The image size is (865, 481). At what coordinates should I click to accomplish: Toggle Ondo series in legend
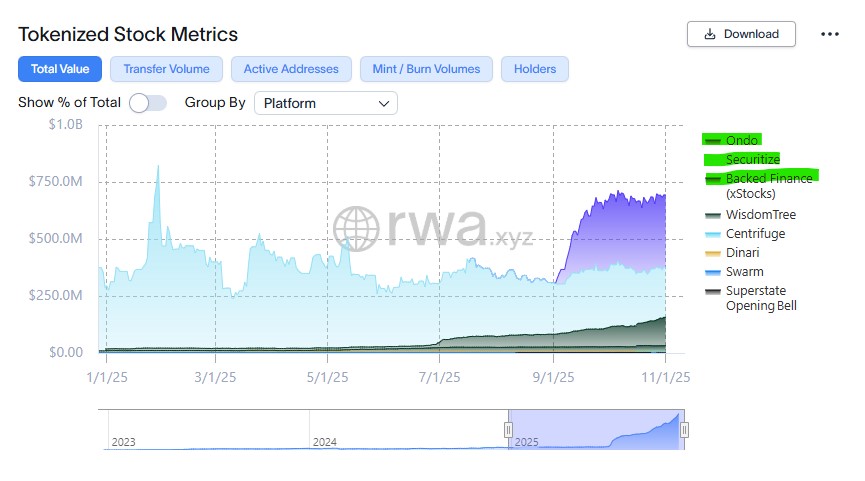pyautogui.click(x=741, y=141)
